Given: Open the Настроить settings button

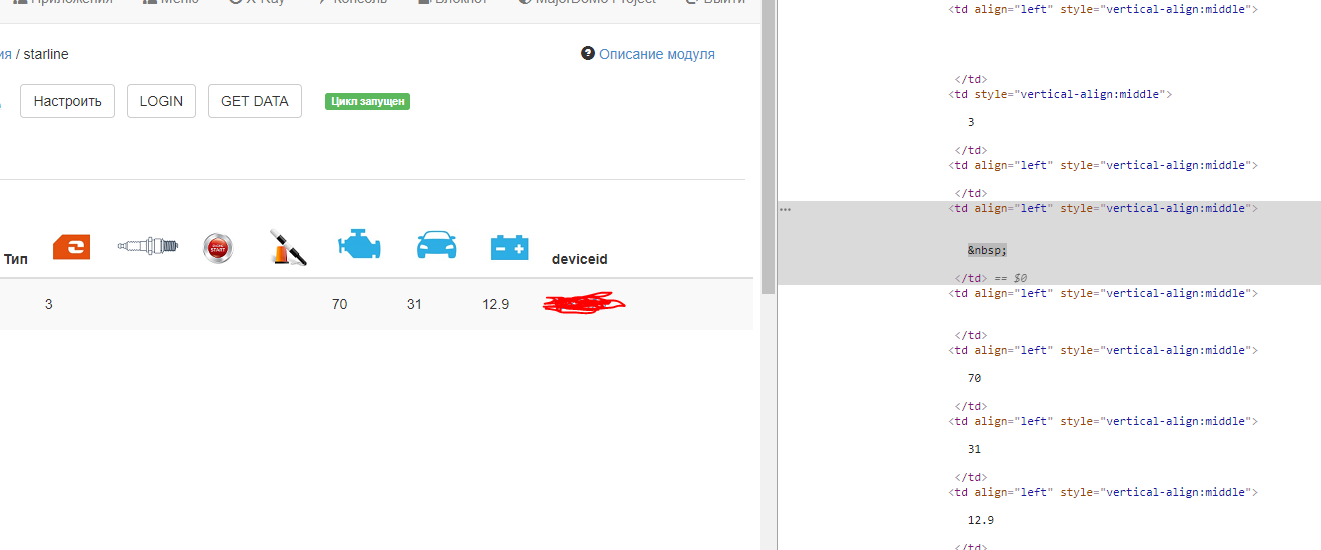Looking at the screenshot, I should [x=68, y=101].
